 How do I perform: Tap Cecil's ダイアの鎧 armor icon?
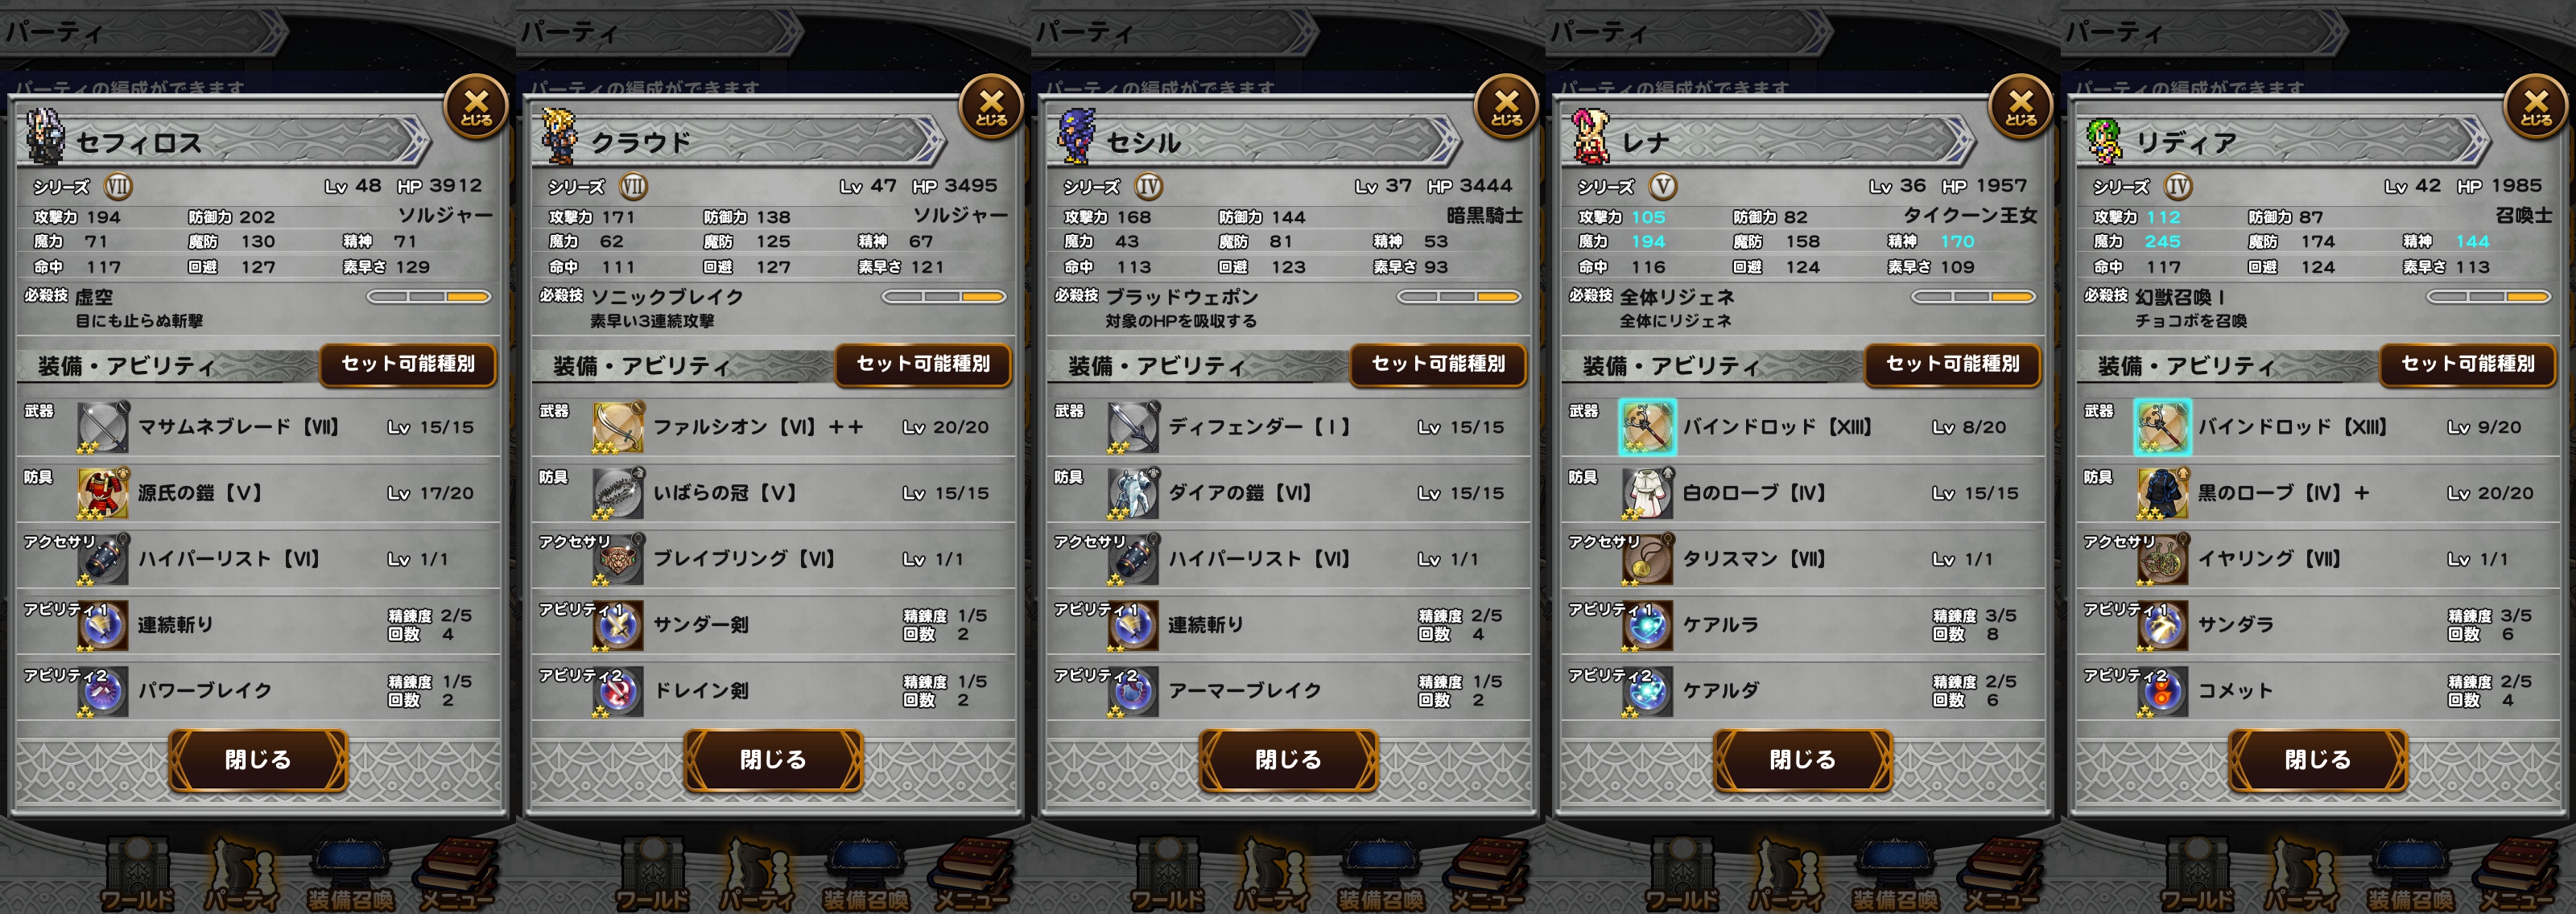tap(1133, 493)
